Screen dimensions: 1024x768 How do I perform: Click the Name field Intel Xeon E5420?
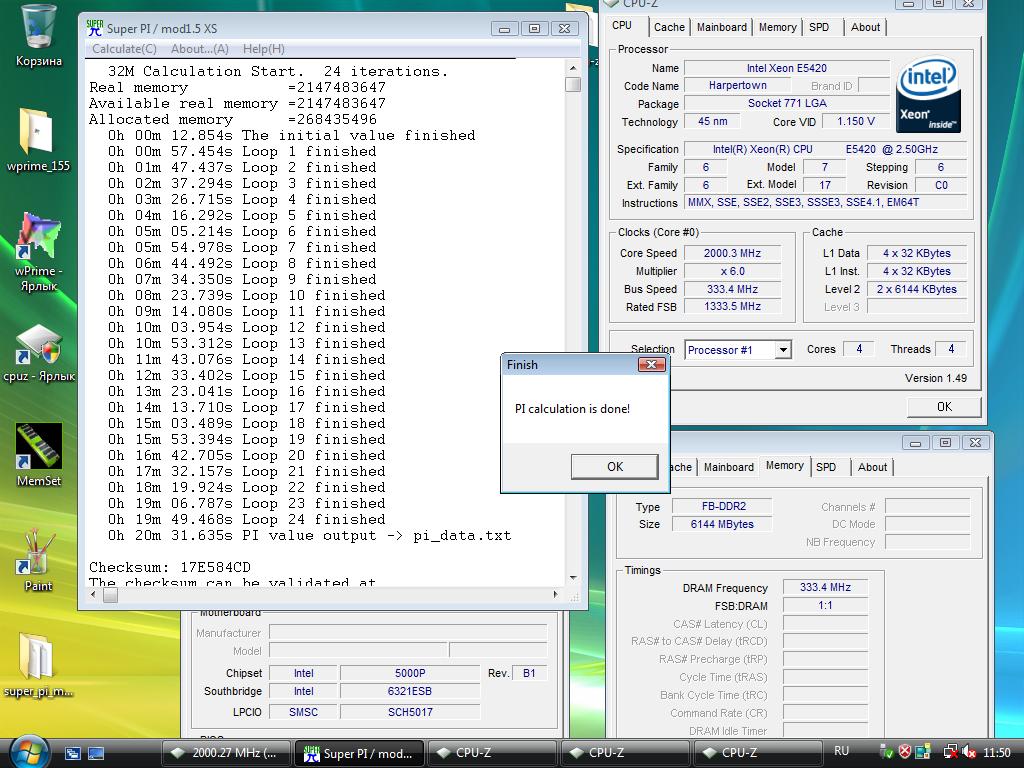click(x=786, y=68)
